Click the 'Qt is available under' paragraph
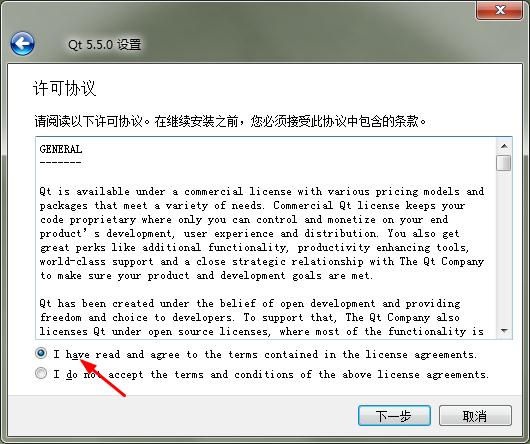 (x=262, y=233)
